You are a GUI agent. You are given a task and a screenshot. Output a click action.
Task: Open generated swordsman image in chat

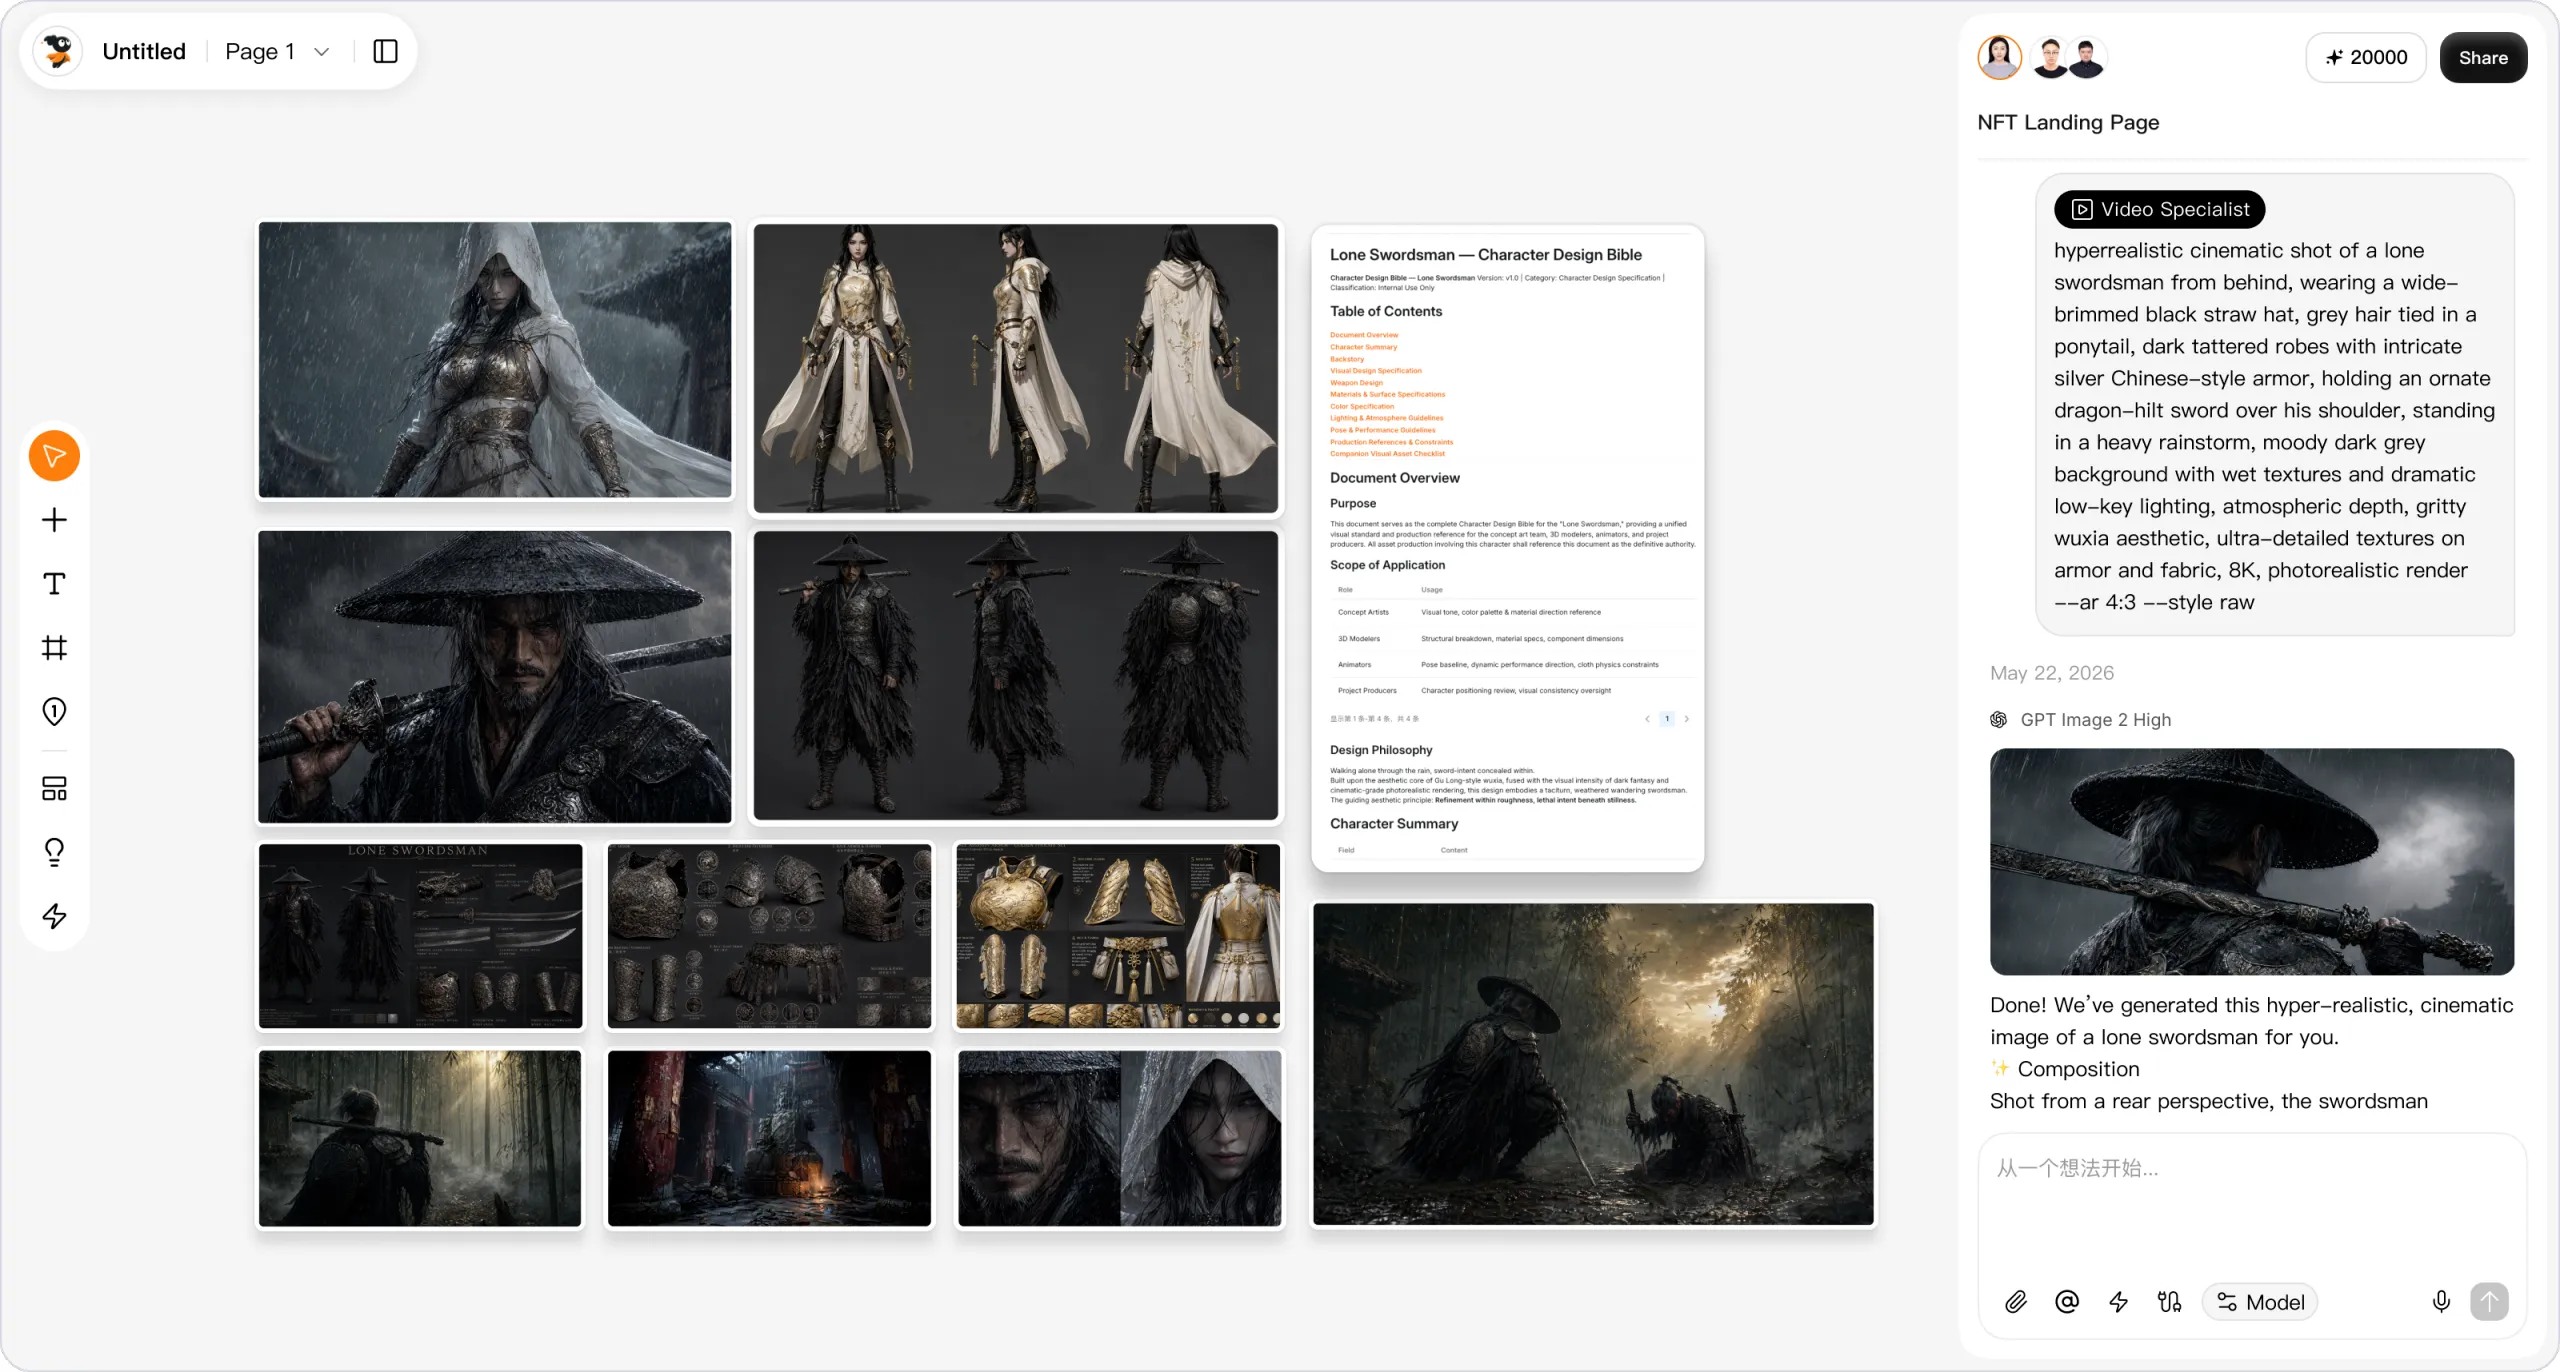pyautogui.click(x=2251, y=861)
